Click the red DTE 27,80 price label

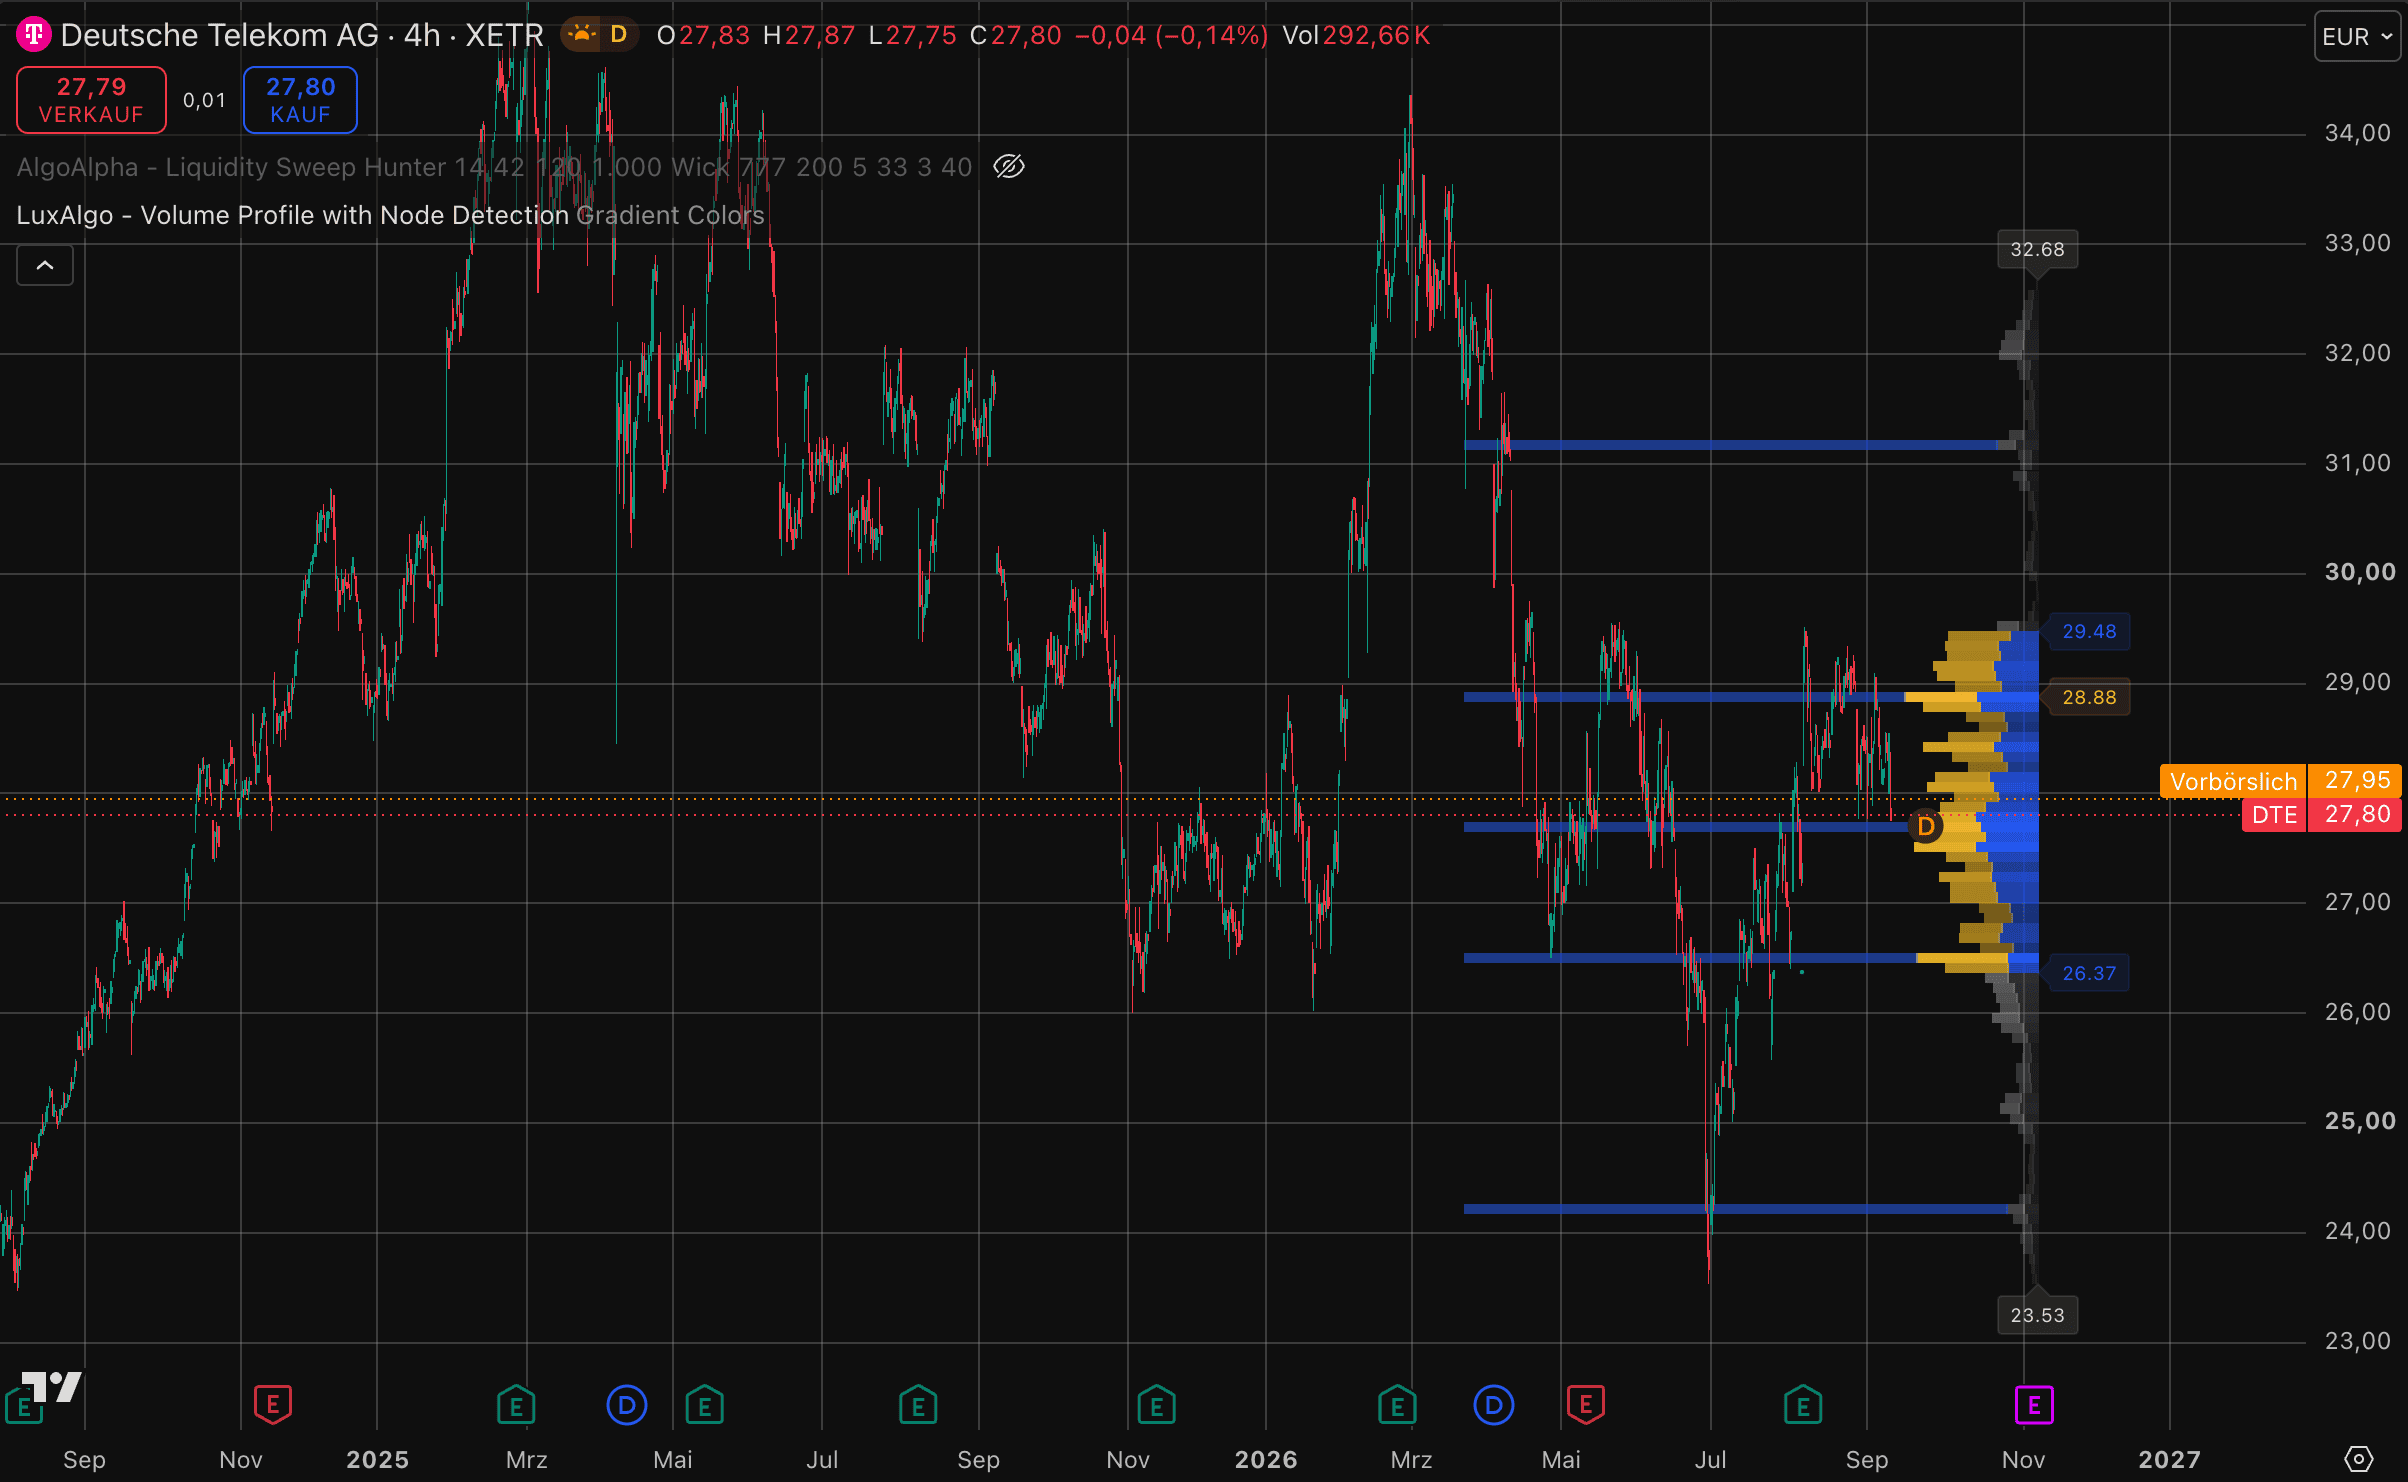point(2321,814)
